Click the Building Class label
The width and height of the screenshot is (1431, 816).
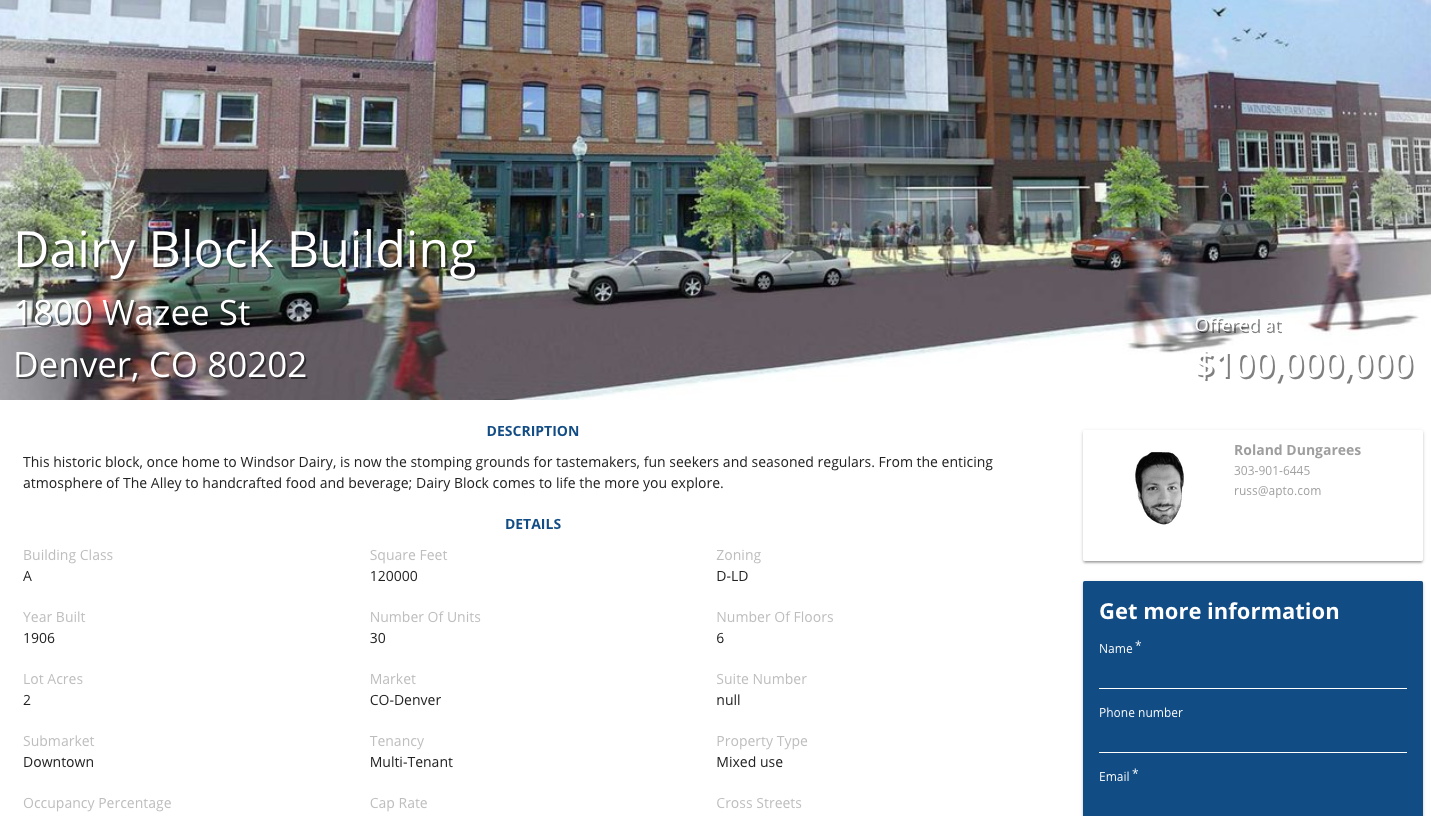pyautogui.click(x=68, y=555)
